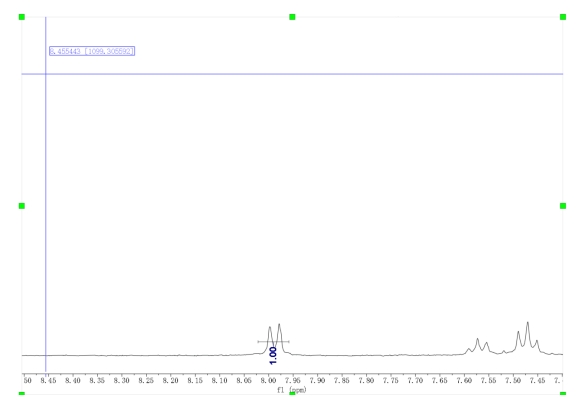Click the vertical blue cursor line at 8.45 ppm
Image resolution: width=584 pixels, height=408 pixels.
coord(45,194)
